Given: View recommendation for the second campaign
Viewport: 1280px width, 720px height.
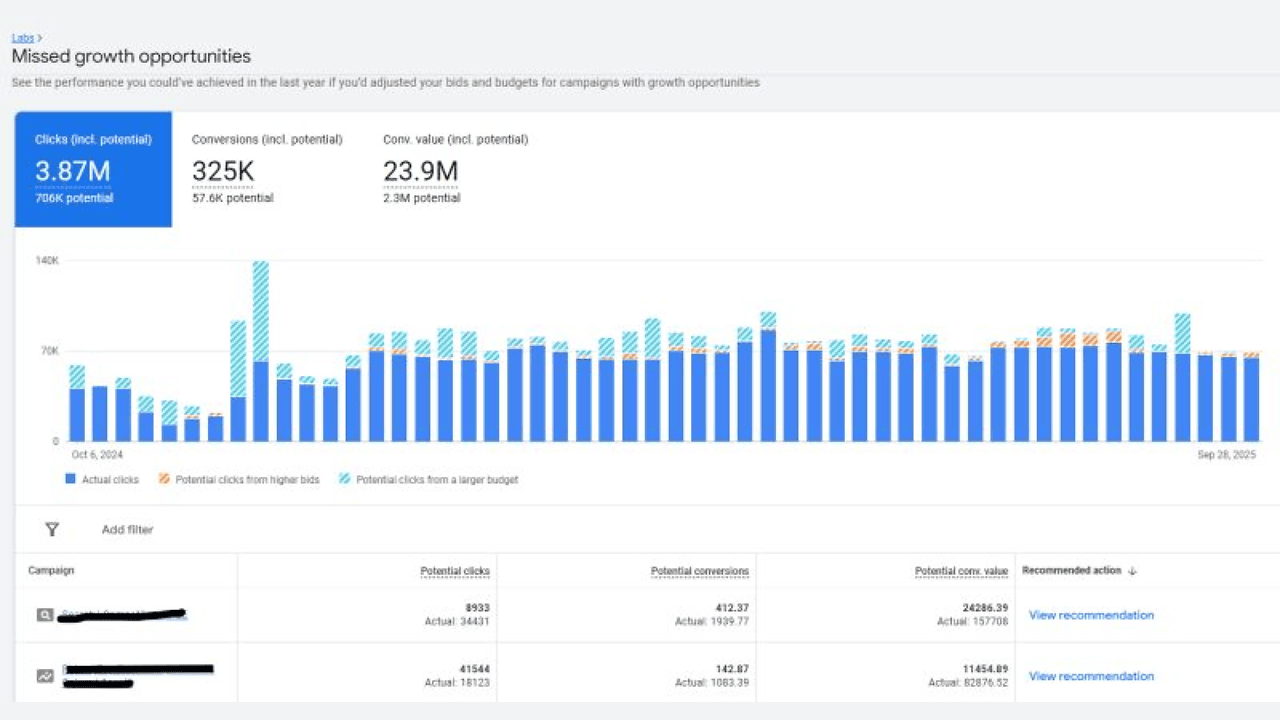Looking at the screenshot, I should pos(1091,676).
